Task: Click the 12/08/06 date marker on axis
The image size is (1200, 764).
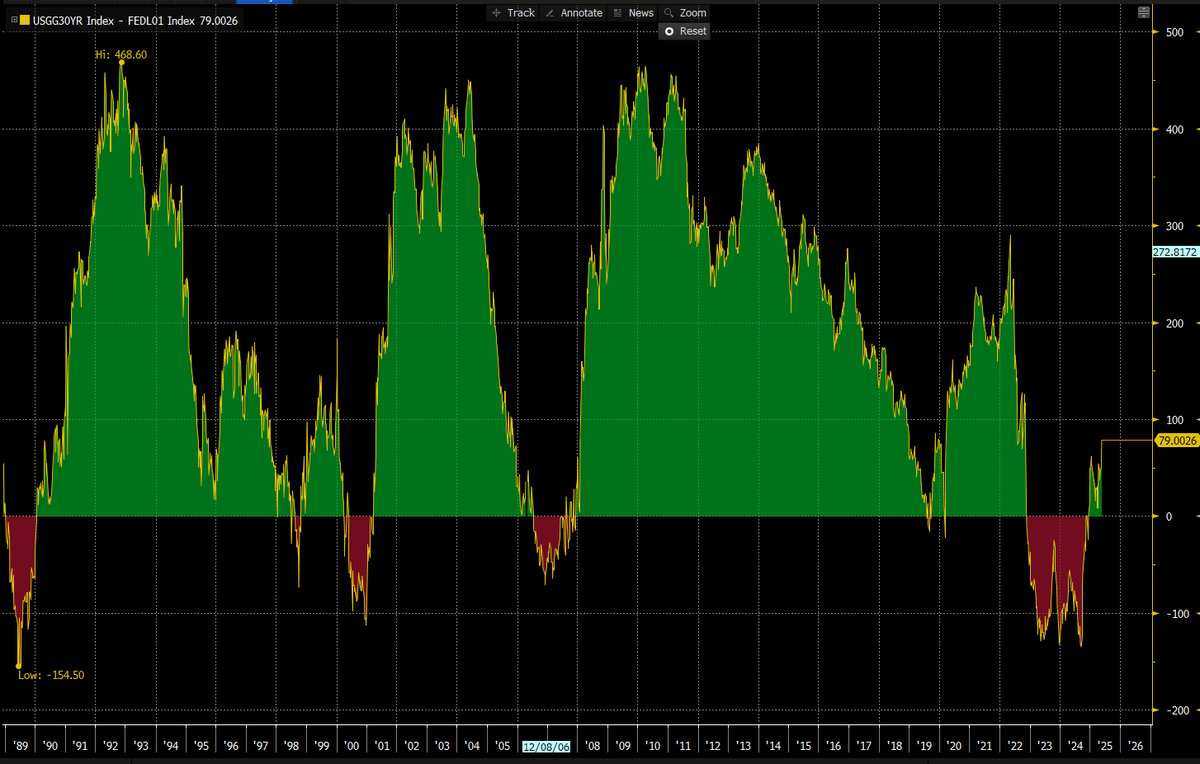Action: pyautogui.click(x=545, y=746)
